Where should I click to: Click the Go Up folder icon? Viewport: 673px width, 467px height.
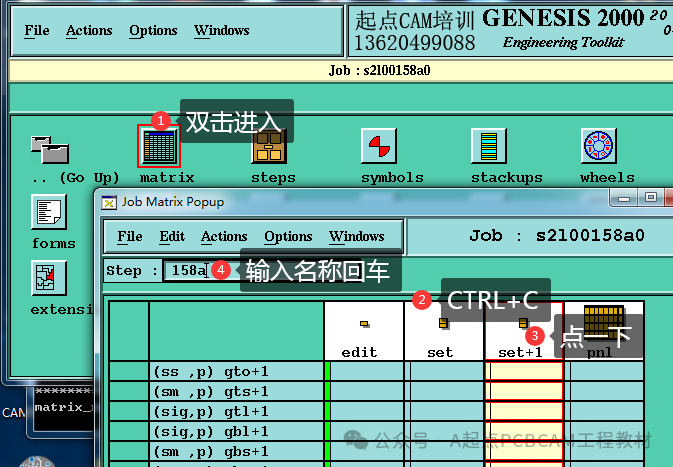click(49, 149)
